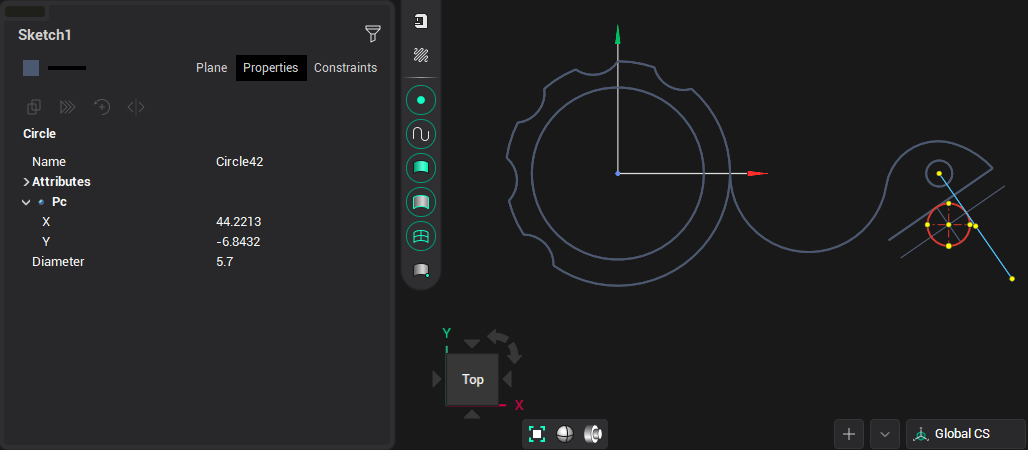Screen dimensions: 1028x450
Task: Click the sketch color swatch square
Action: pyautogui.click(x=31, y=68)
